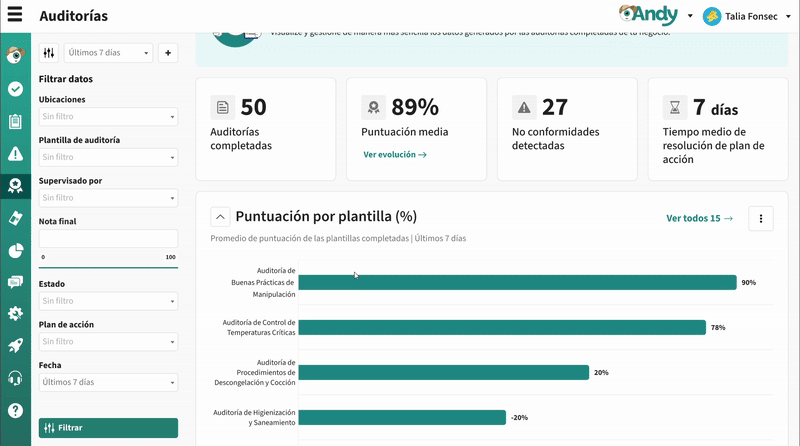800x446 pixels.
Task: Select the pie chart reports sidebar icon
Action: pyautogui.click(x=15, y=250)
